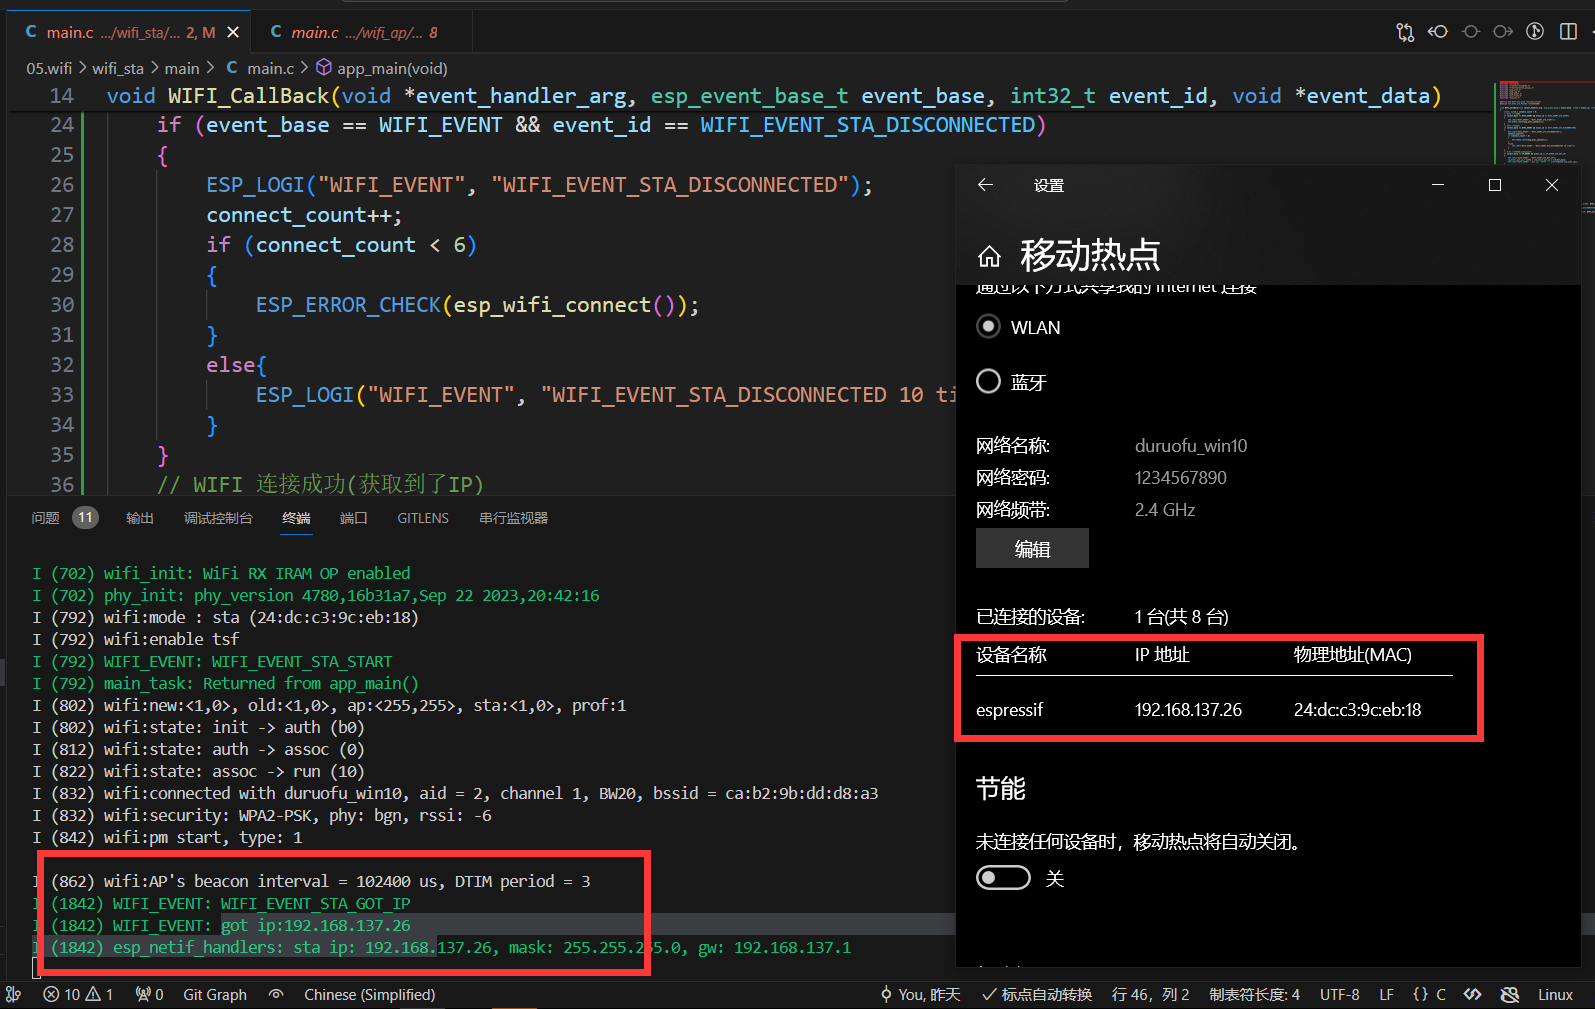This screenshot has height=1009, width=1595.
Task: Click the 编辑 button in hotspot settings
Action: 1032,549
